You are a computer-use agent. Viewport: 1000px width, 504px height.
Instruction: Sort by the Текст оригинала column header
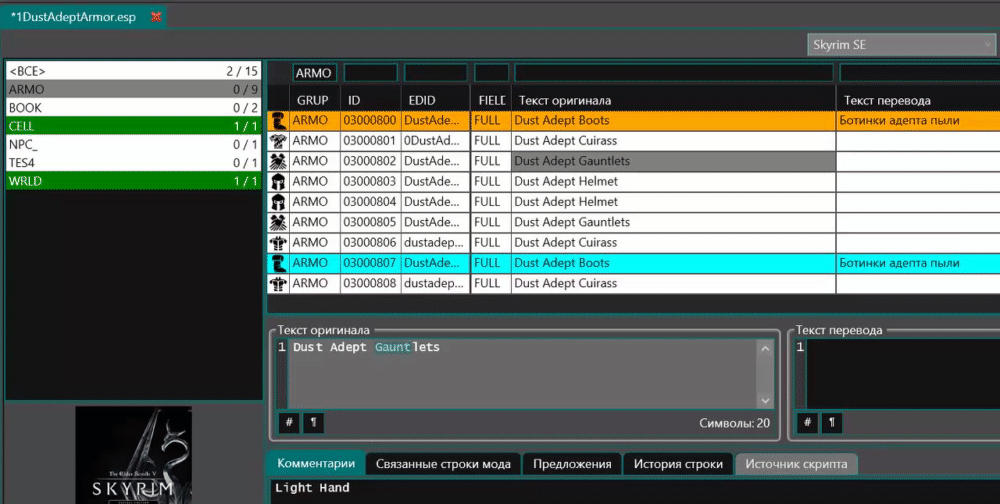[673, 100]
